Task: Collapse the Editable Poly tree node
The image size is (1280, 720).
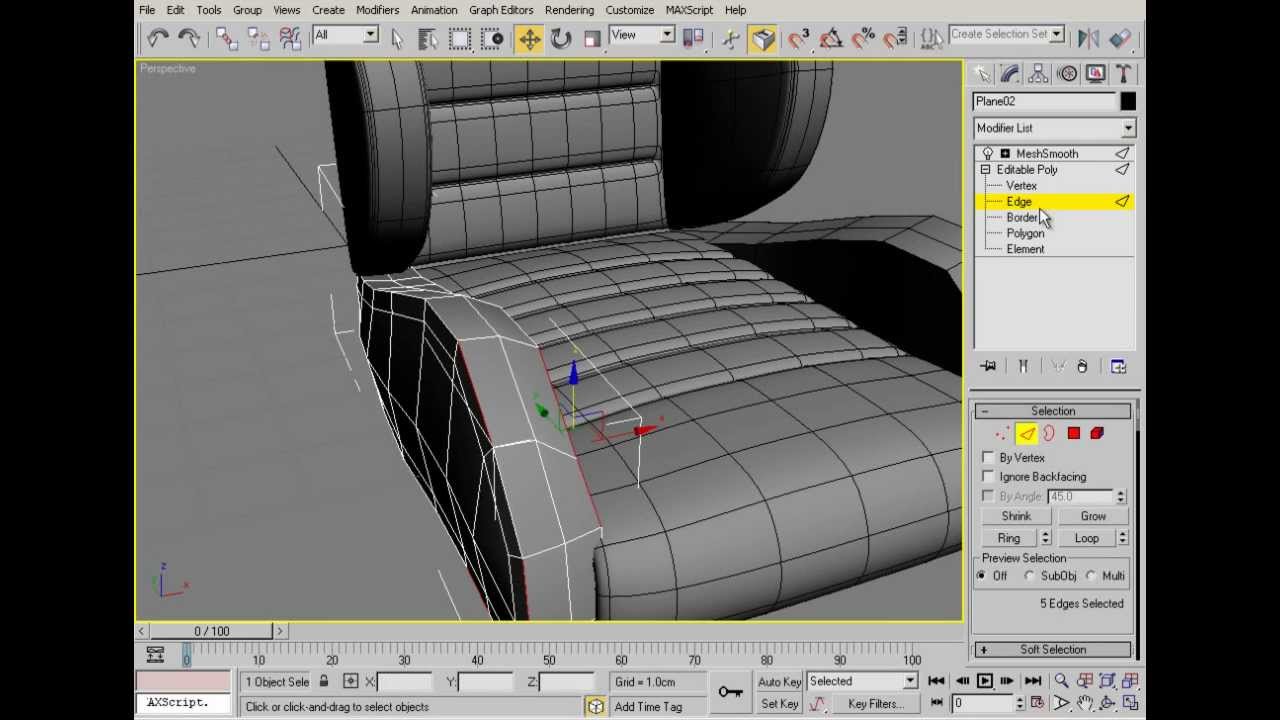Action: point(986,170)
